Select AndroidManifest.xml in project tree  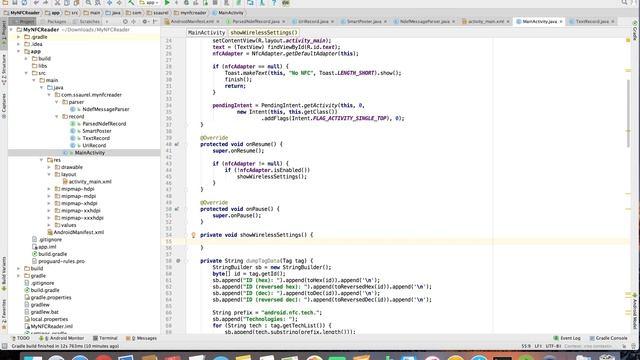[x=78, y=232]
